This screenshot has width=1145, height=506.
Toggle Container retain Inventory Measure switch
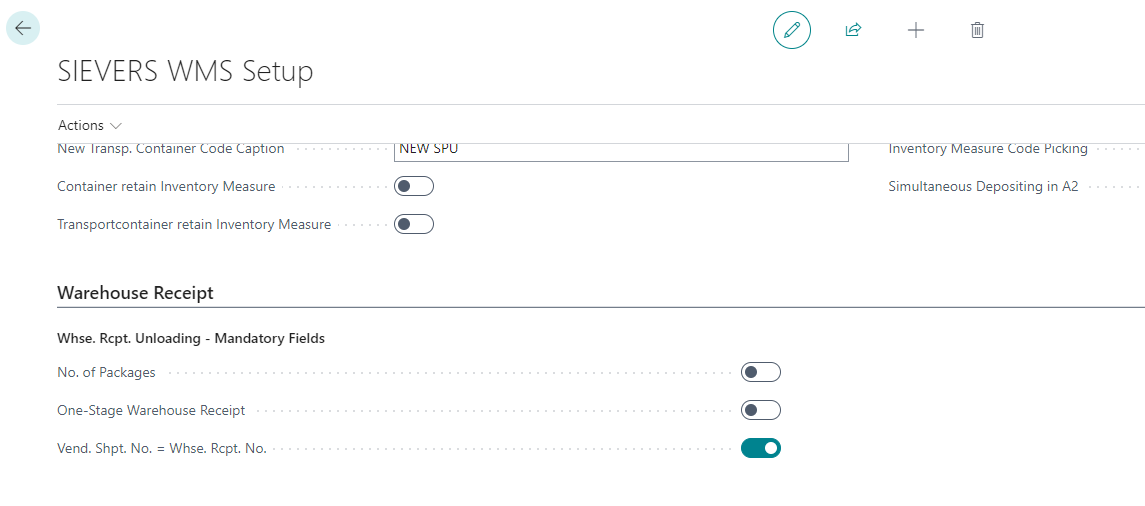(x=414, y=186)
